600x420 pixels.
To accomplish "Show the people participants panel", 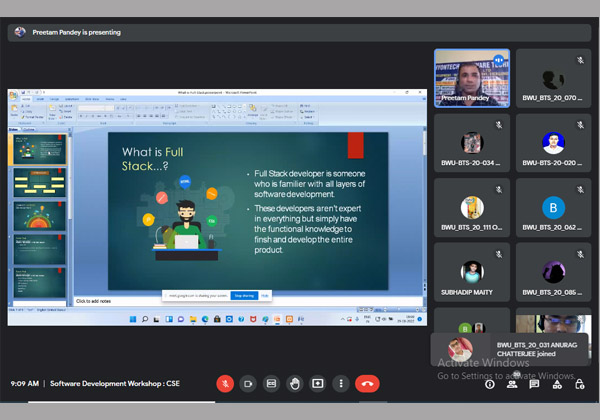I will click(x=512, y=384).
